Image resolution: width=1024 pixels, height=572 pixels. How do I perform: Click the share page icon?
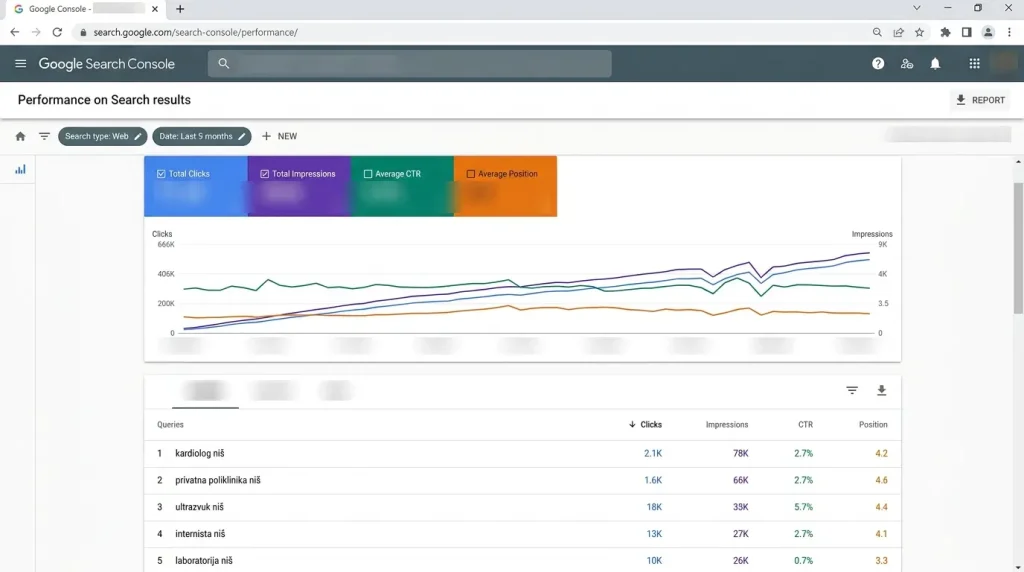[x=899, y=32]
